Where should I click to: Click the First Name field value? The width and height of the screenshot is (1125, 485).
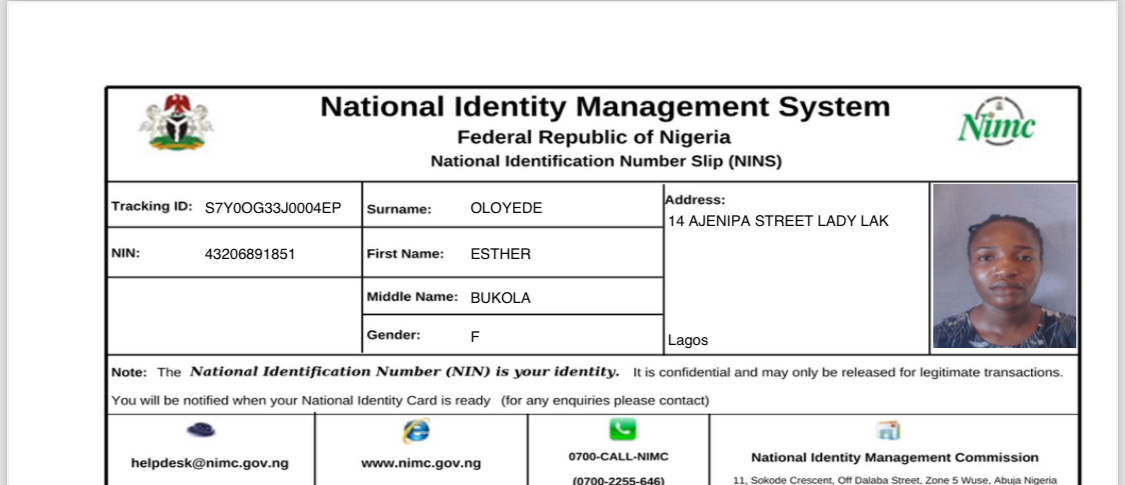tap(500, 254)
